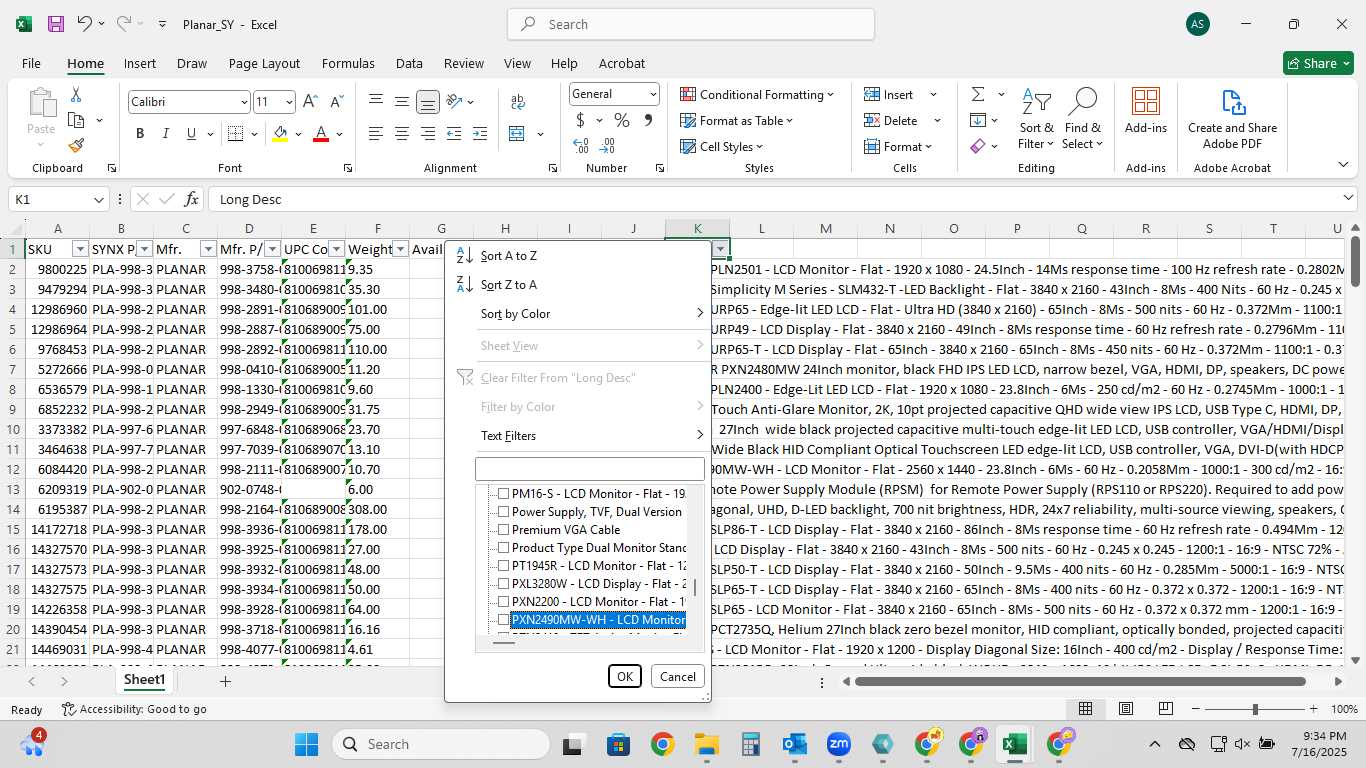Open the Mfr. column filter dropdown
Screen dimensions: 1366x768
pos(208,249)
